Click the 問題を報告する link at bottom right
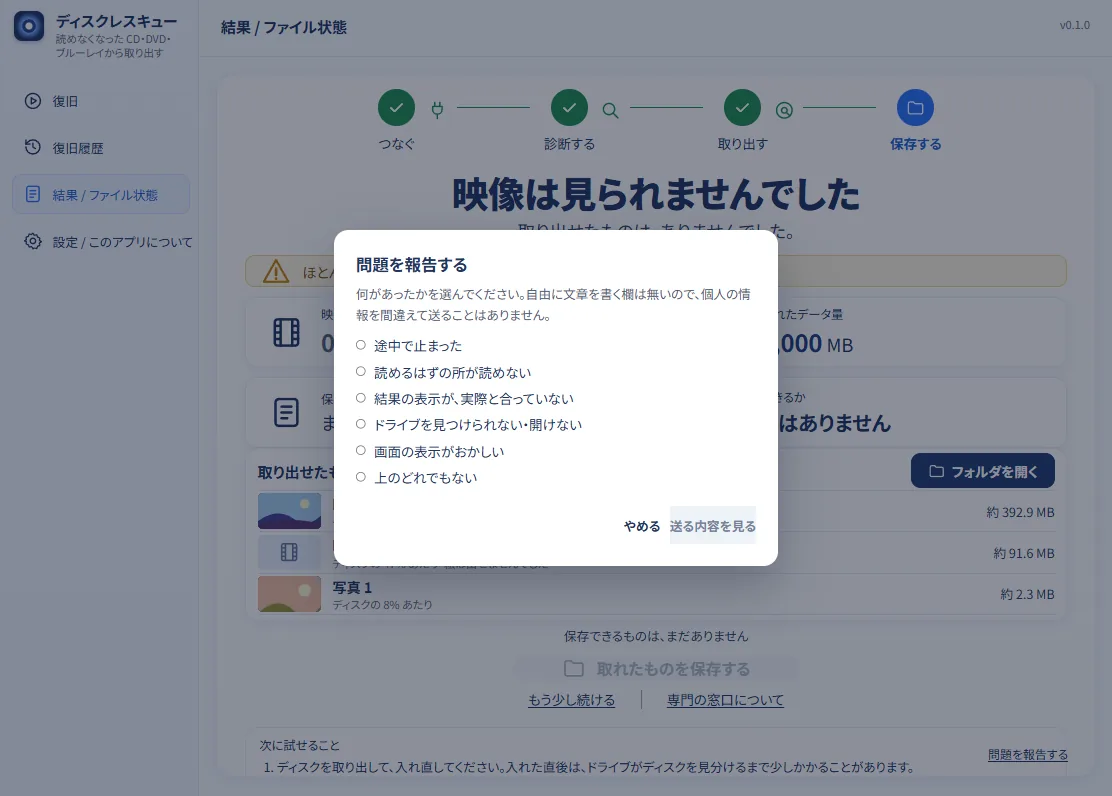Viewport: 1112px width, 796px height. (x=1028, y=755)
